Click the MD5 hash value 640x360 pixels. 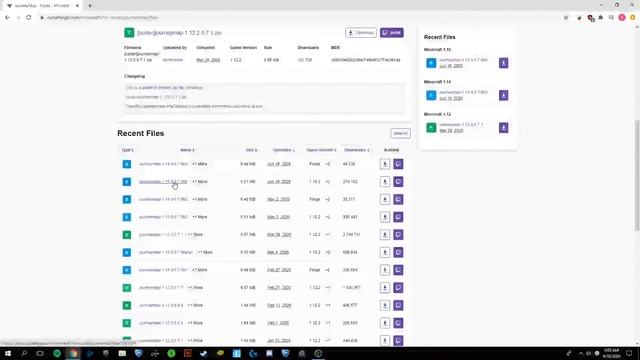tap(365, 60)
